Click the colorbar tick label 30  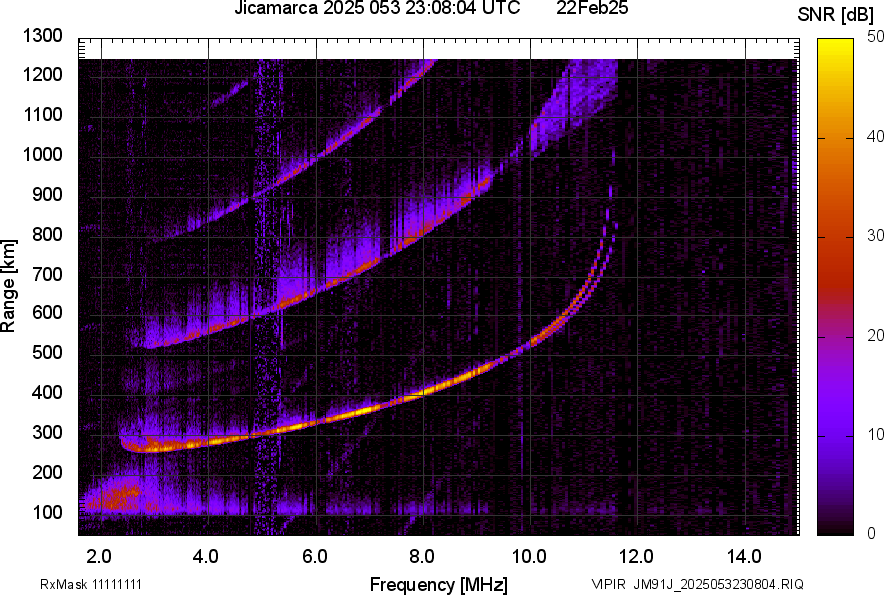(x=875, y=235)
